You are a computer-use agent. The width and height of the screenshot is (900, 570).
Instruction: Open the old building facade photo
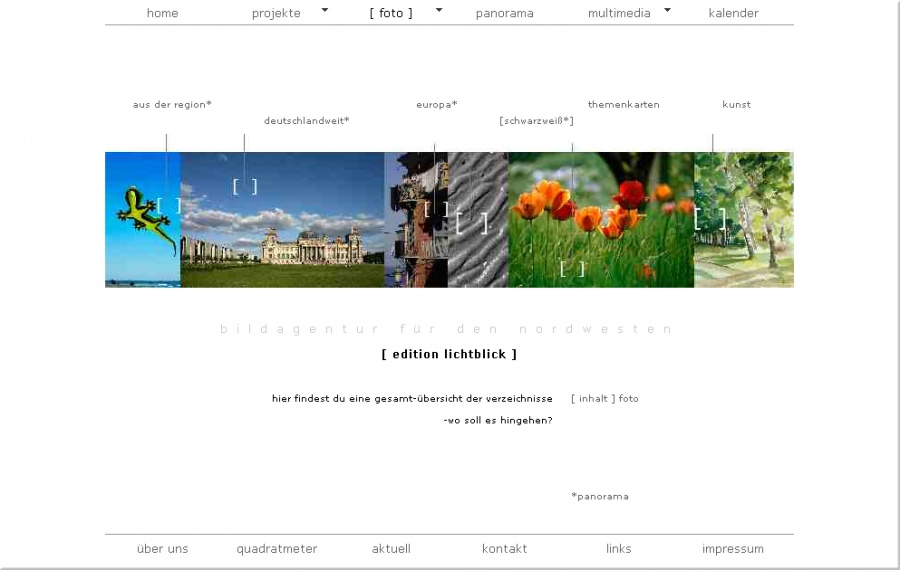click(x=416, y=220)
